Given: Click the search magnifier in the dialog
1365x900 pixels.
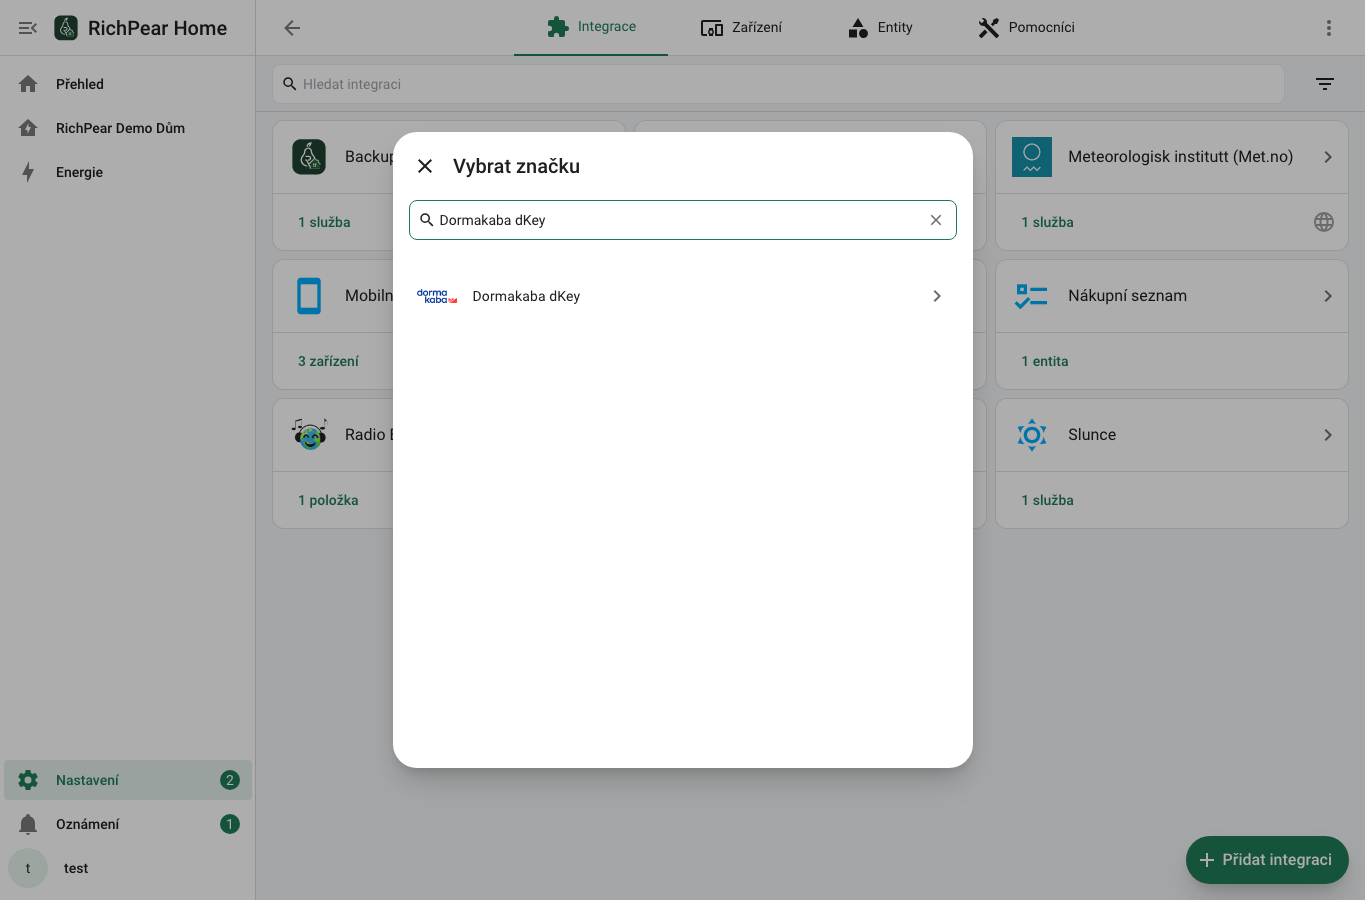Looking at the screenshot, I should click(427, 220).
